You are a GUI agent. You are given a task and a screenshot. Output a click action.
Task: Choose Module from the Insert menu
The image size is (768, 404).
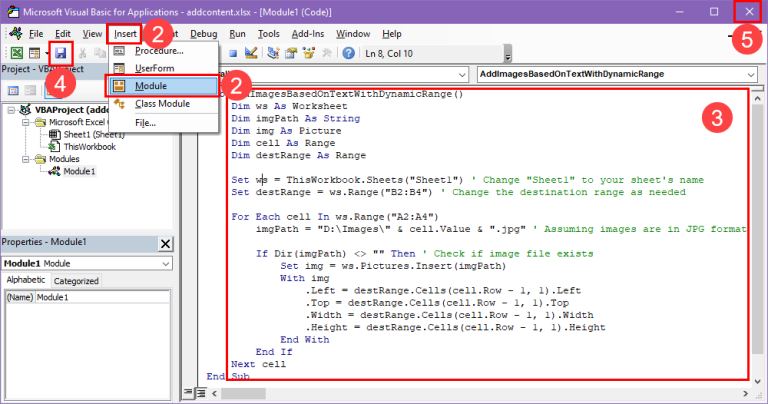[x=164, y=86]
